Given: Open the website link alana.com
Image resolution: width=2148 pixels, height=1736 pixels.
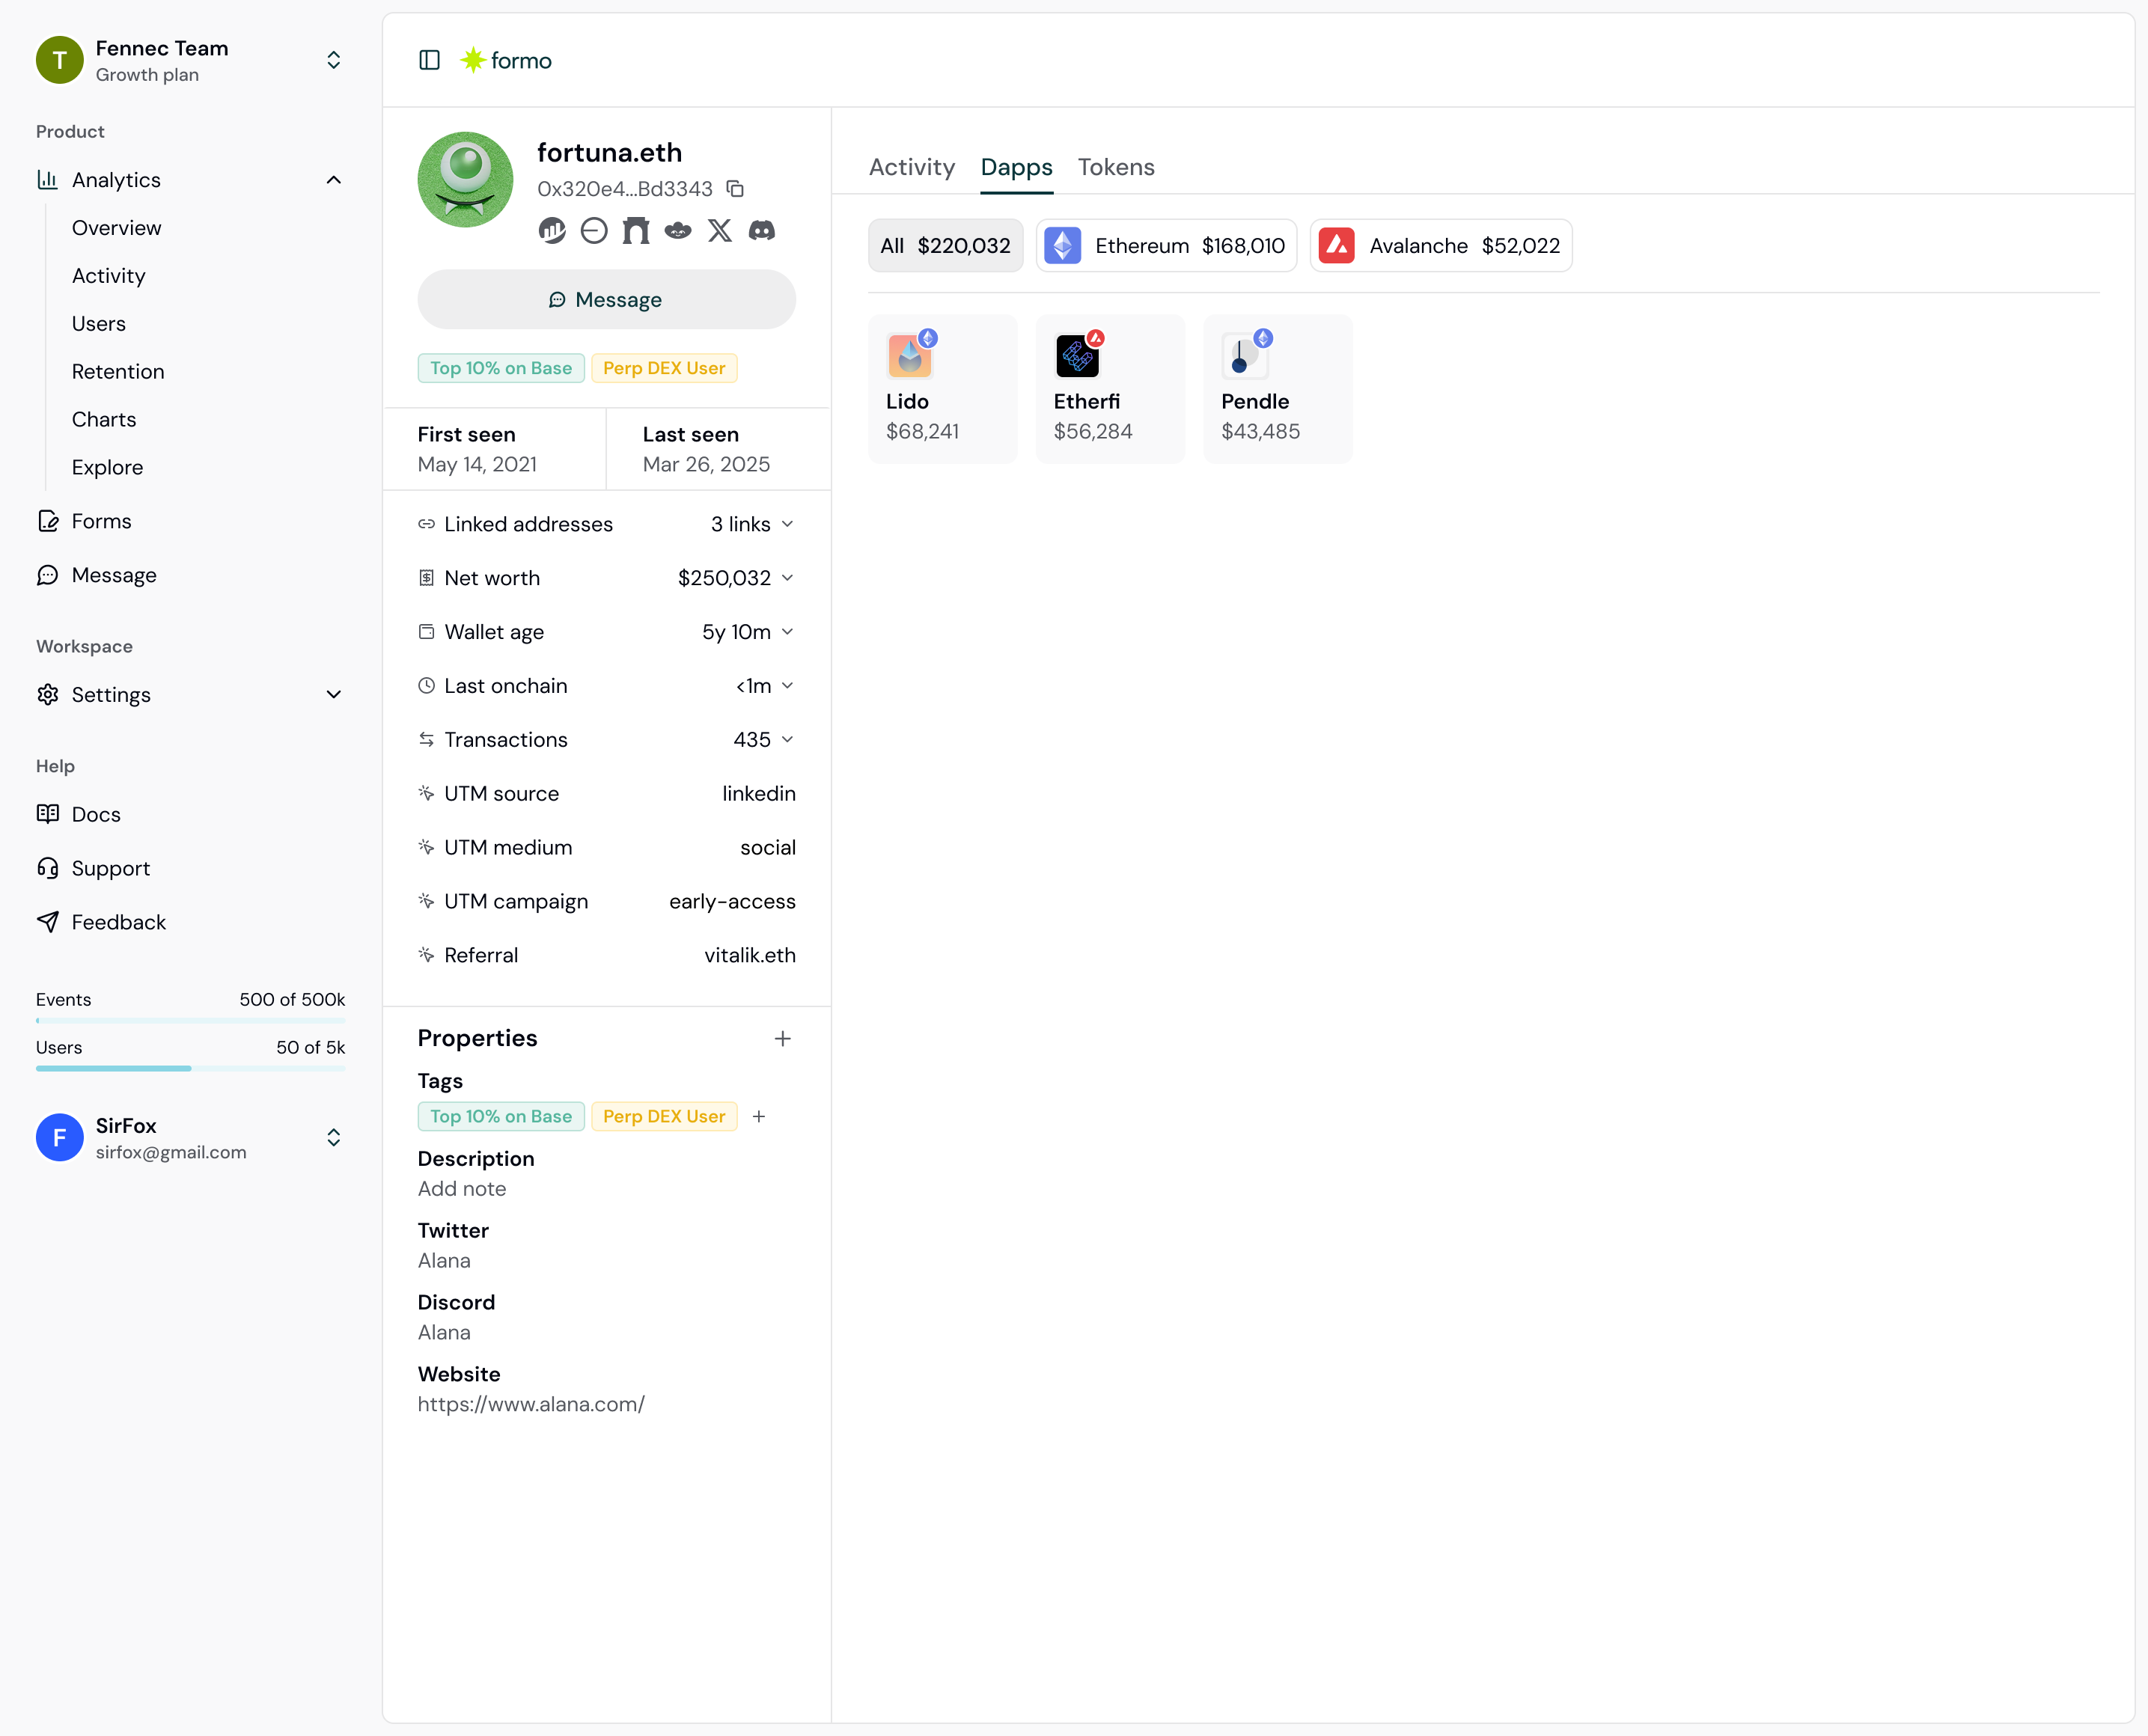Looking at the screenshot, I should (531, 1404).
